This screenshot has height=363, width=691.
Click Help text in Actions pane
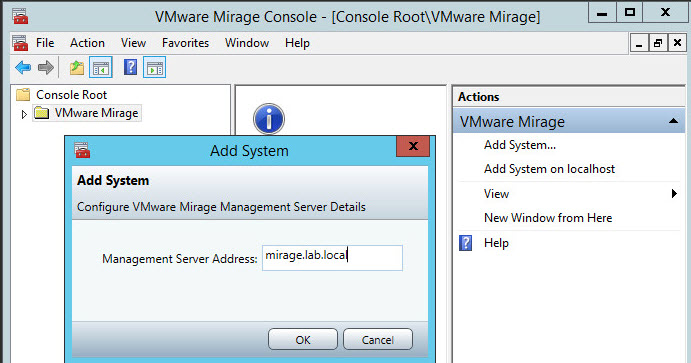(496, 243)
